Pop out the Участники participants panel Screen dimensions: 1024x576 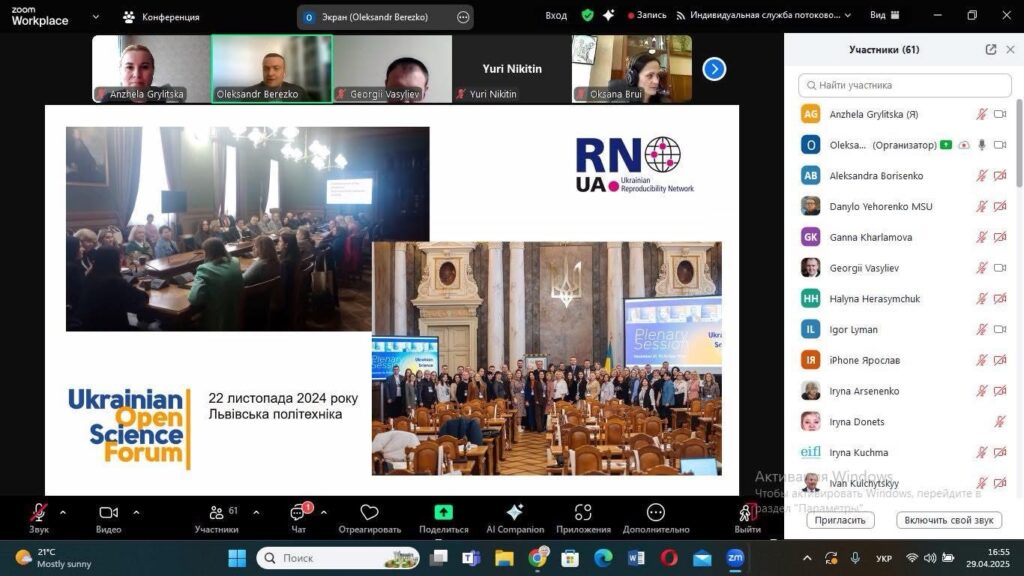click(x=990, y=49)
